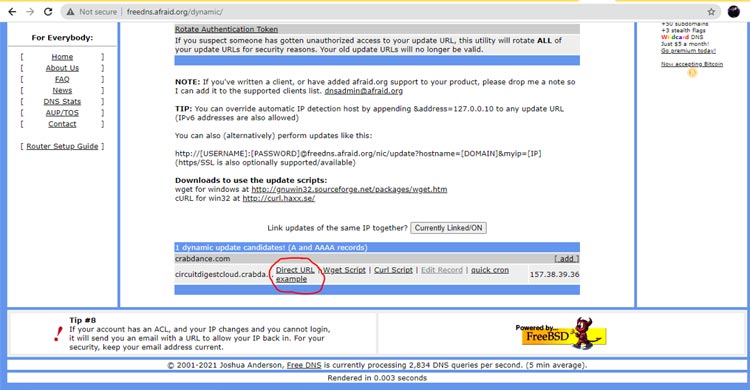
Task: Click the Rotate Authentication Token link
Action: pyautogui.click(x=226, y=29)
